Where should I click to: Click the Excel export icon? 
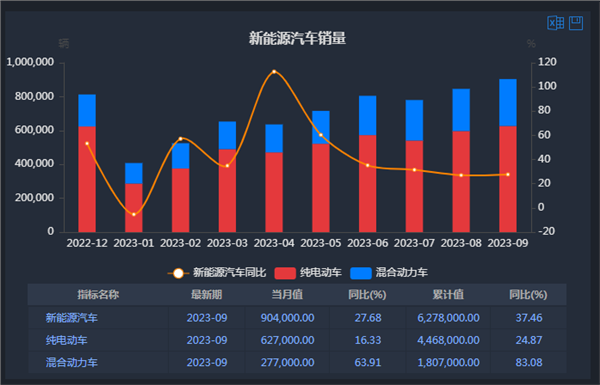click(556, 23)
